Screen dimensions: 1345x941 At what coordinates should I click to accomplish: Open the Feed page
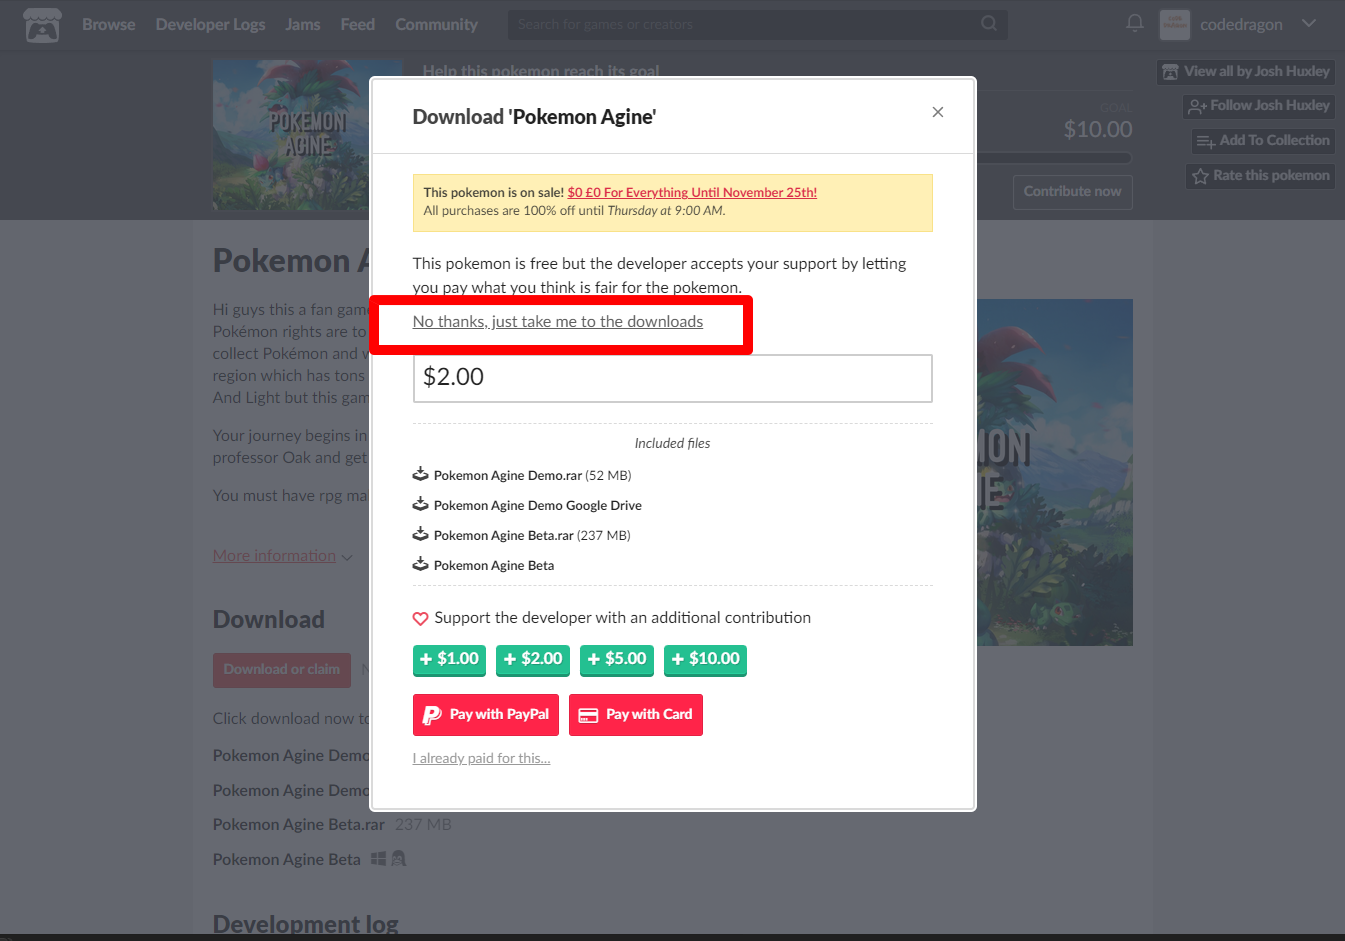358,24
